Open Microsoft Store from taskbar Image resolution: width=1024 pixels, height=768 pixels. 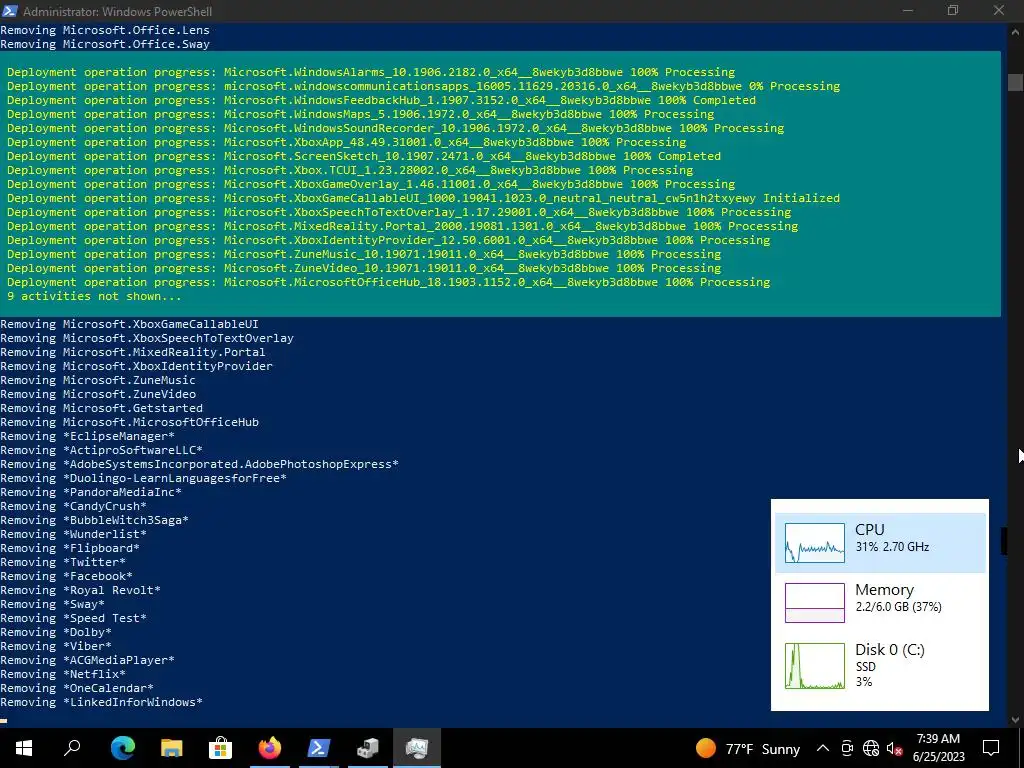point(220,748)
